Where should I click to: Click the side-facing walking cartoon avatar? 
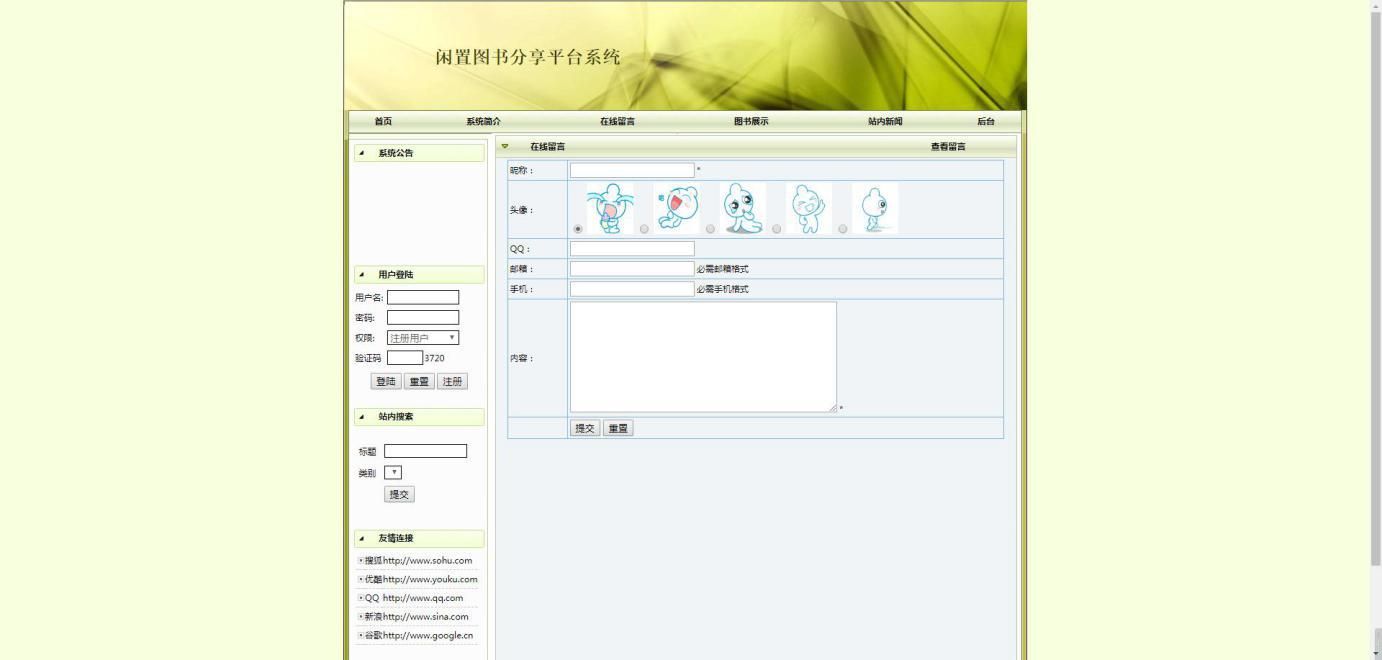tap(875, 208)
